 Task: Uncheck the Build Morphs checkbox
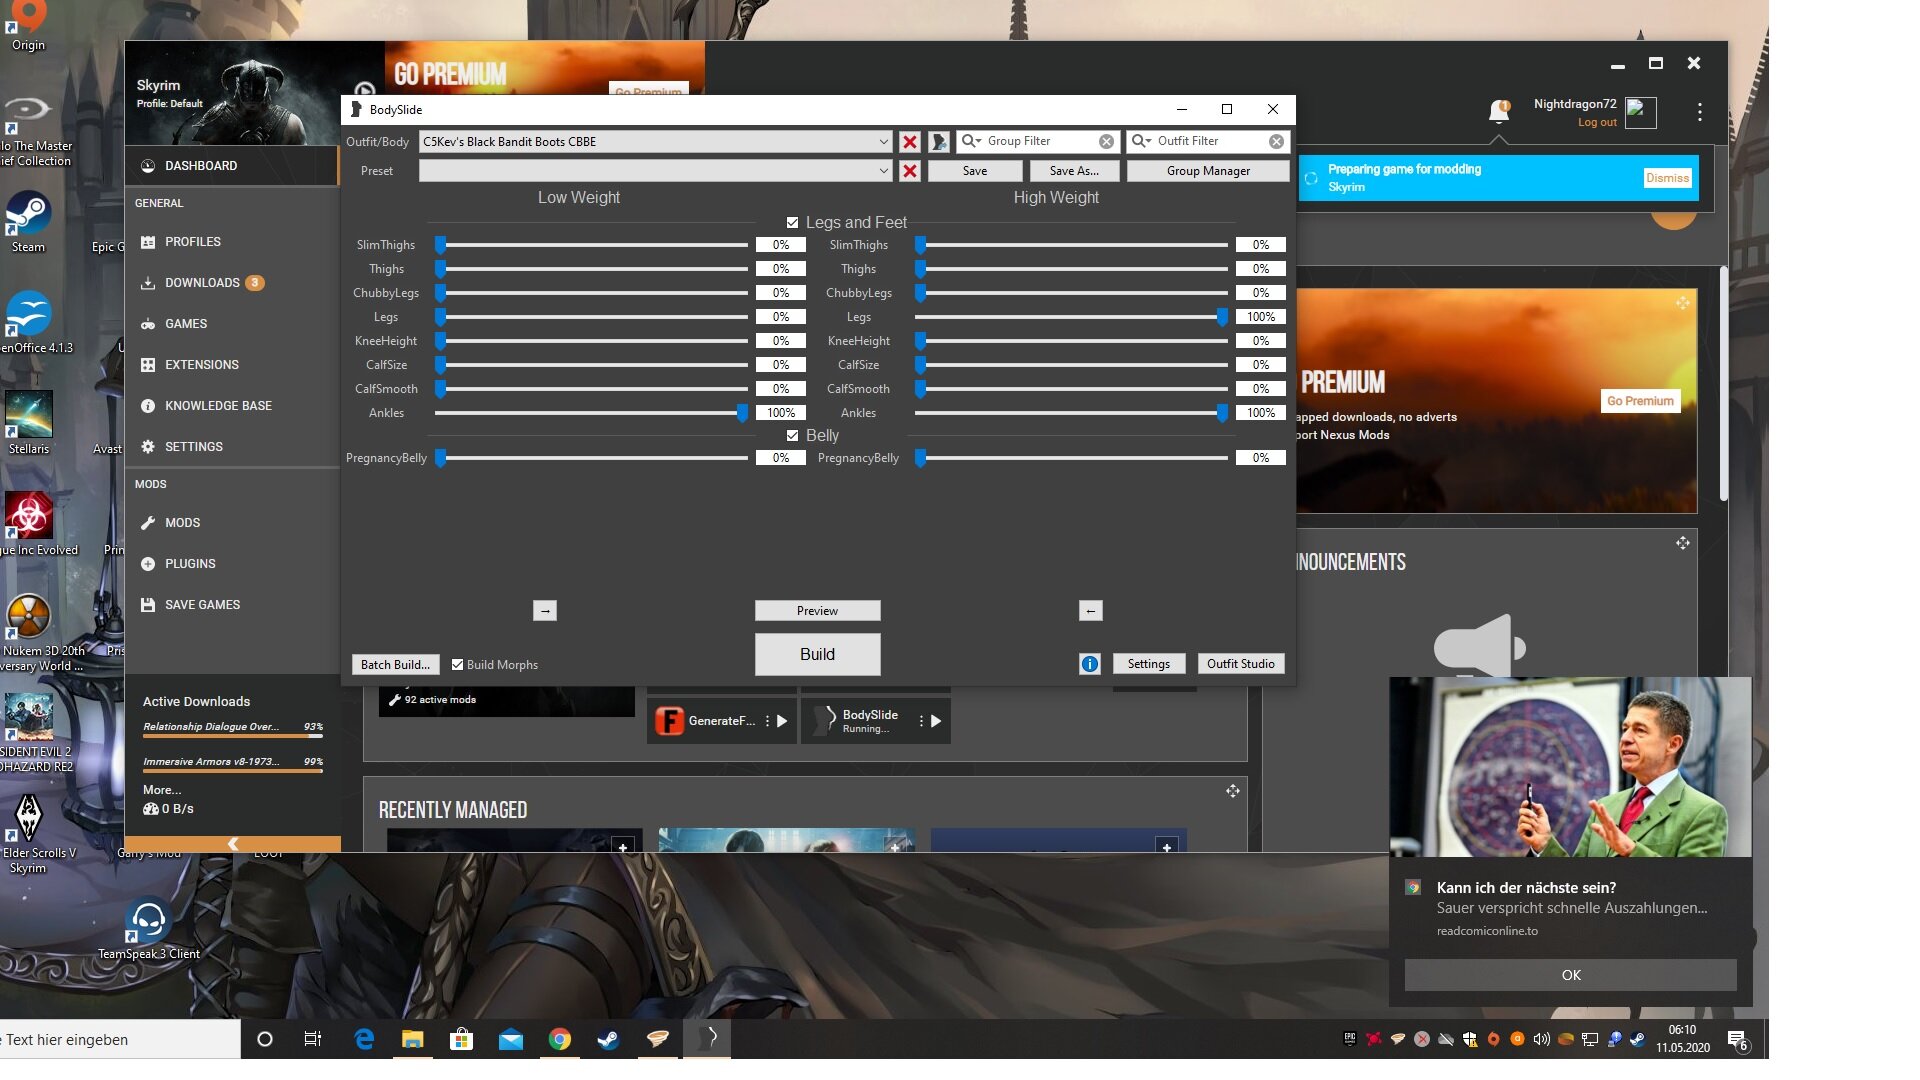click(457, 665)
